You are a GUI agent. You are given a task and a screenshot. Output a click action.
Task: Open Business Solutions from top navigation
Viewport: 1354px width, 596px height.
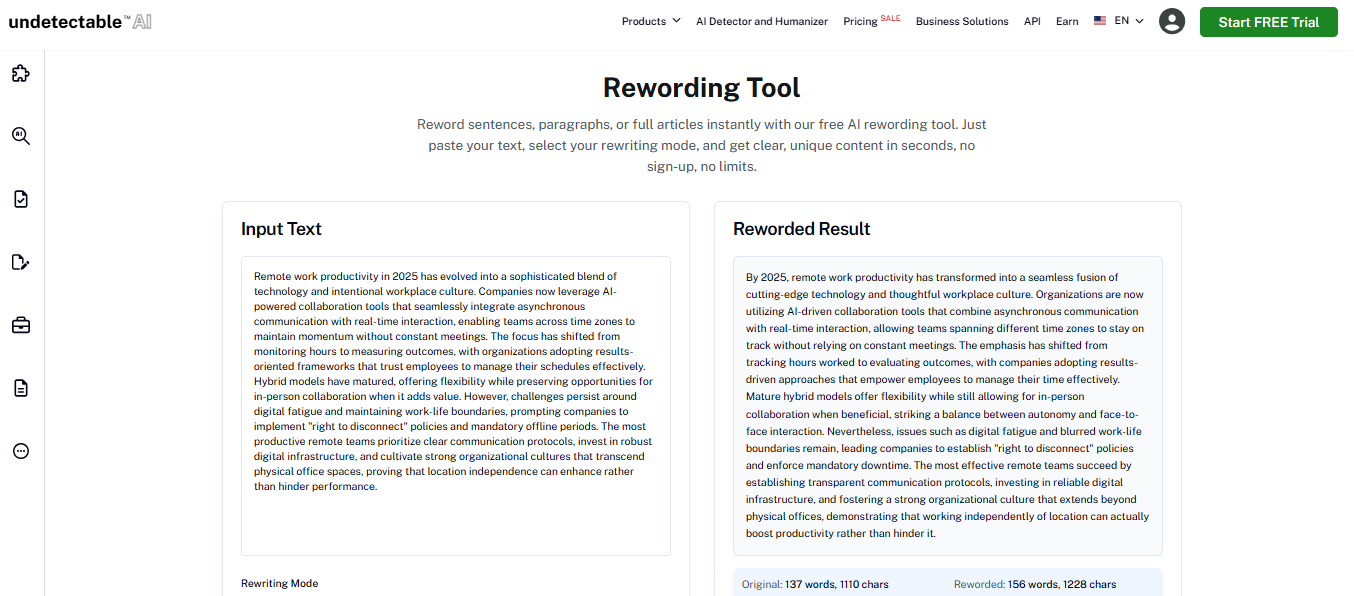961,21
